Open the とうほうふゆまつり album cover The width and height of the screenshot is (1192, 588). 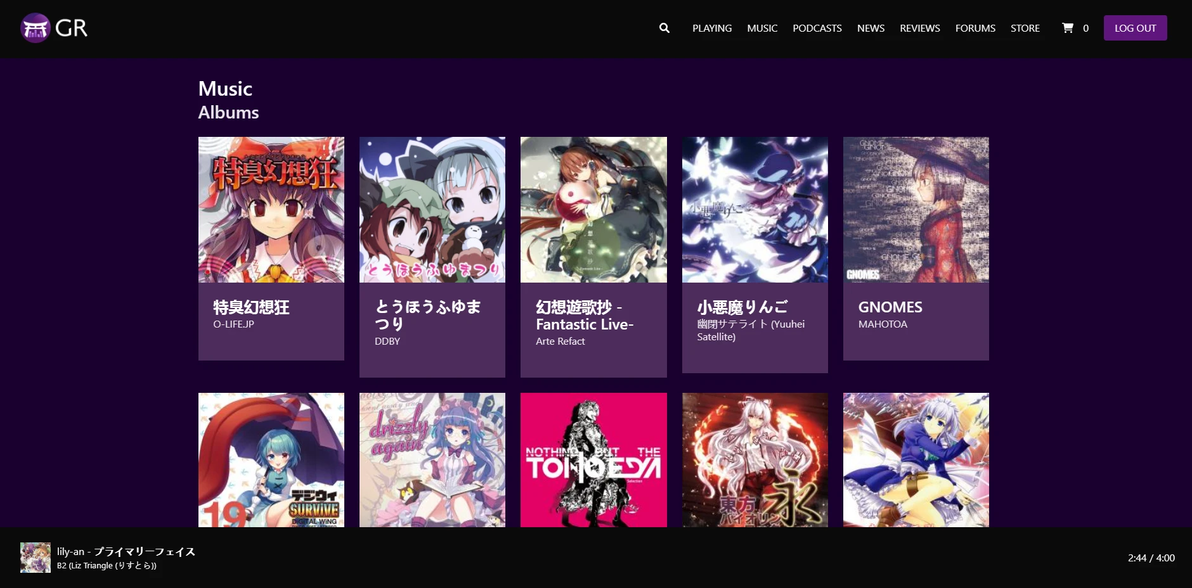432,210
